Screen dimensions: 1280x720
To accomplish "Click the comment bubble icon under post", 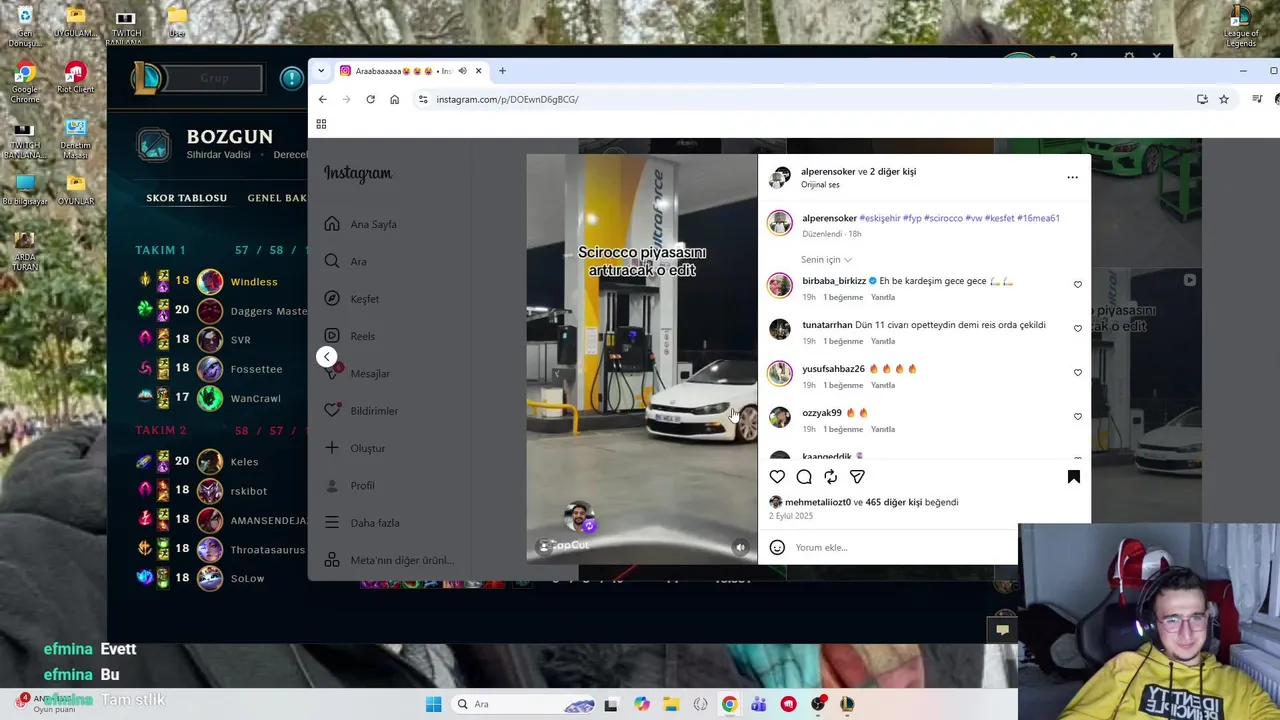I will click(x=804, y=477).
